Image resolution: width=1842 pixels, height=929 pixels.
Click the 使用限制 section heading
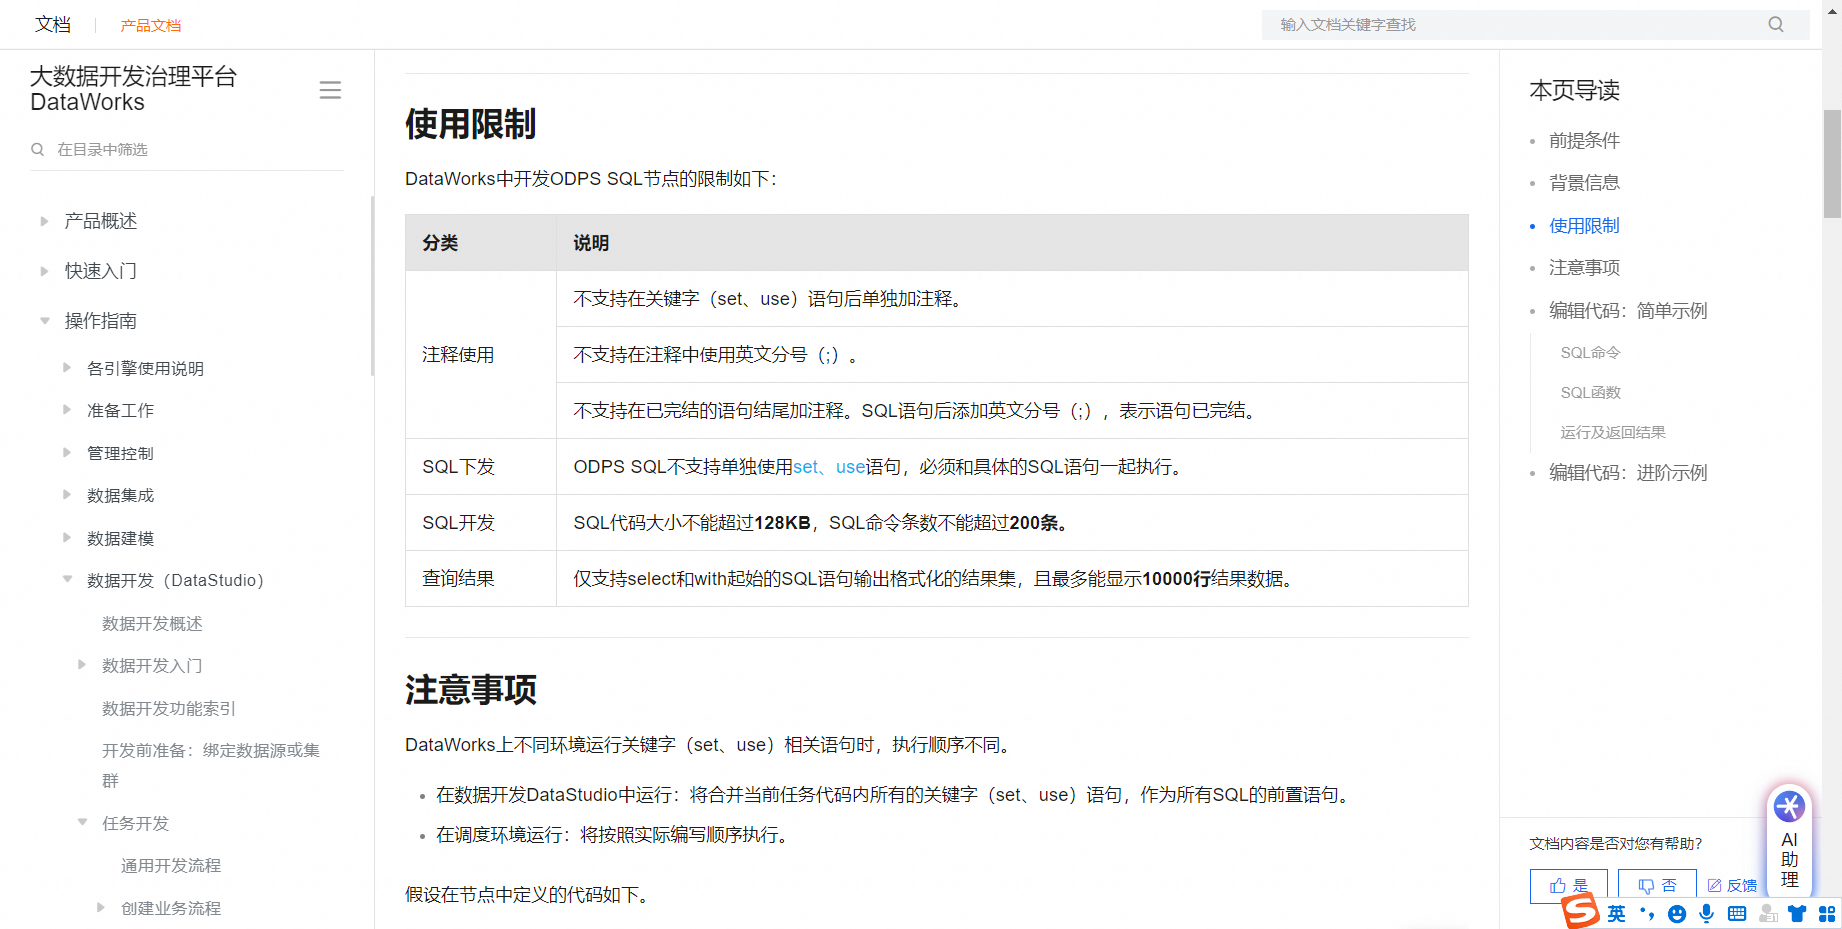click(470, 125)
